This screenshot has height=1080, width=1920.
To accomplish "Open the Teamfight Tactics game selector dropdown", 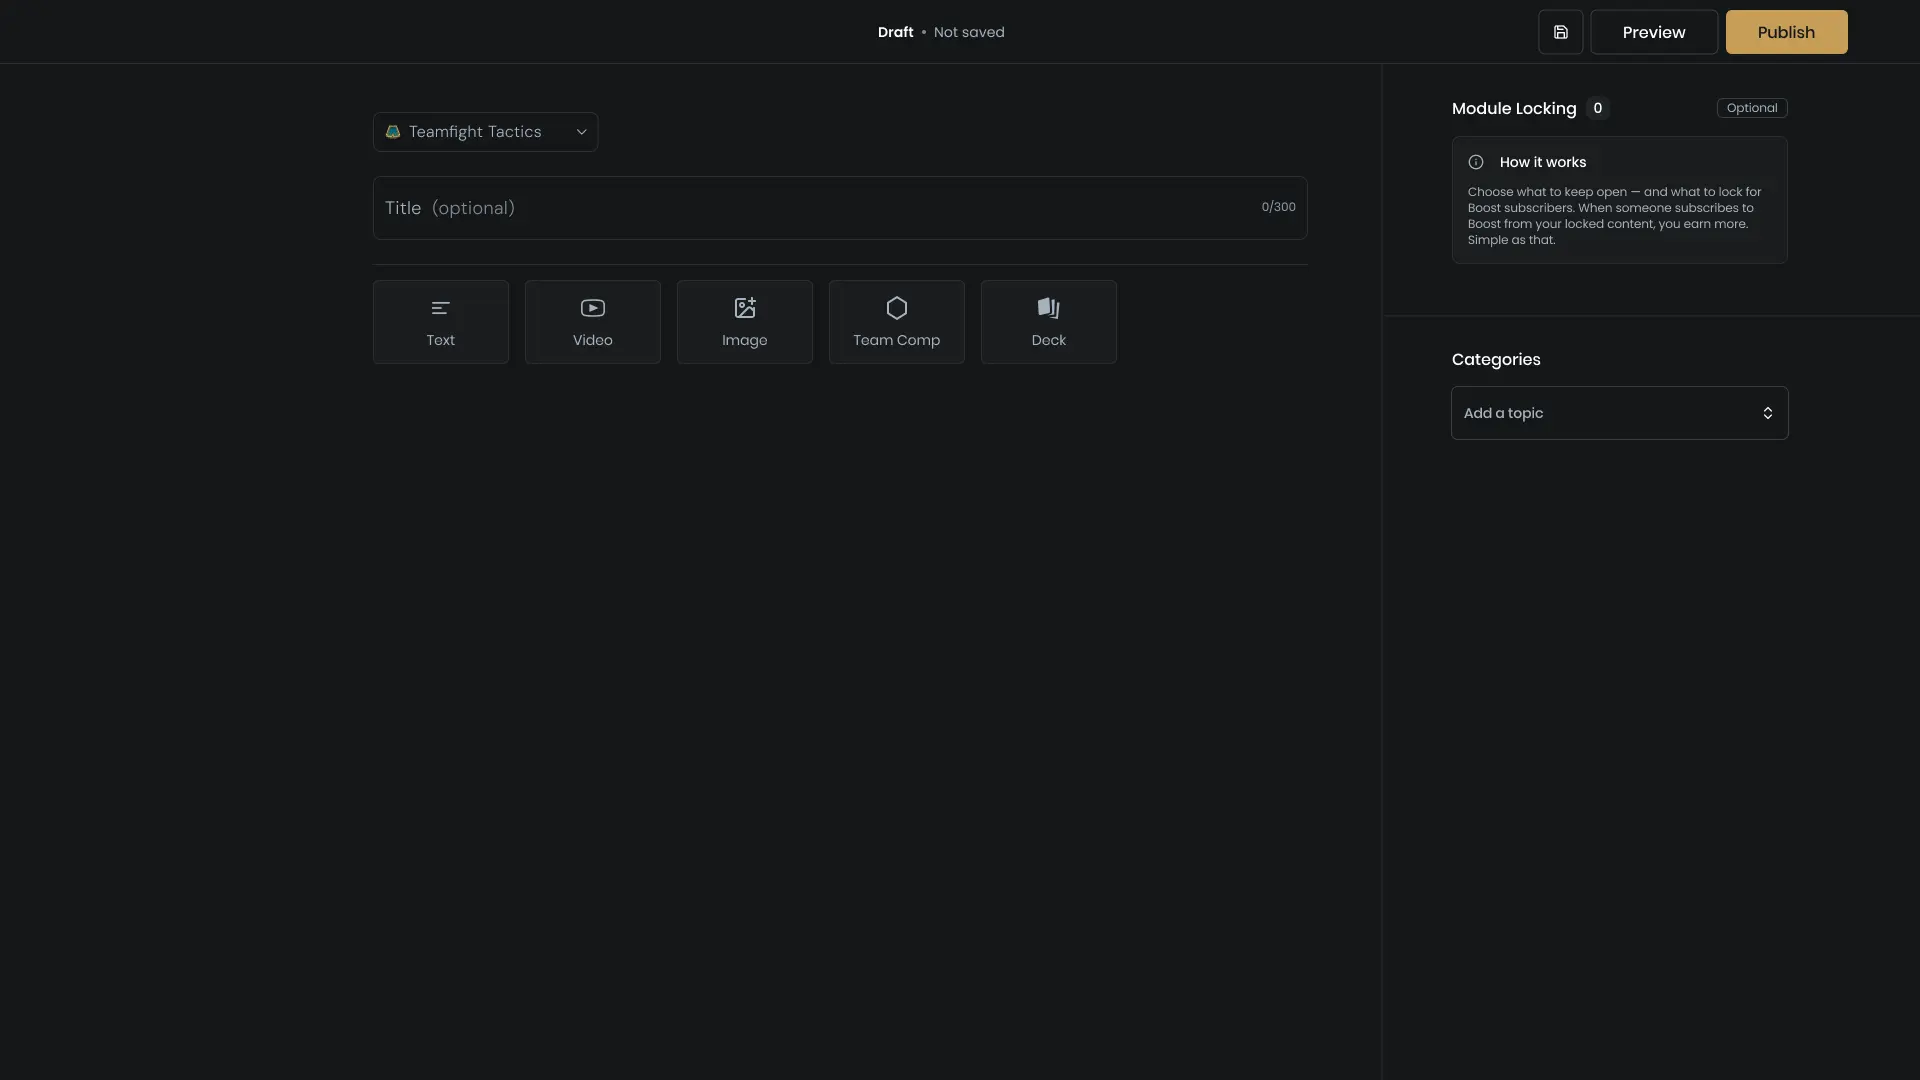I will click(x=485, y=131).
